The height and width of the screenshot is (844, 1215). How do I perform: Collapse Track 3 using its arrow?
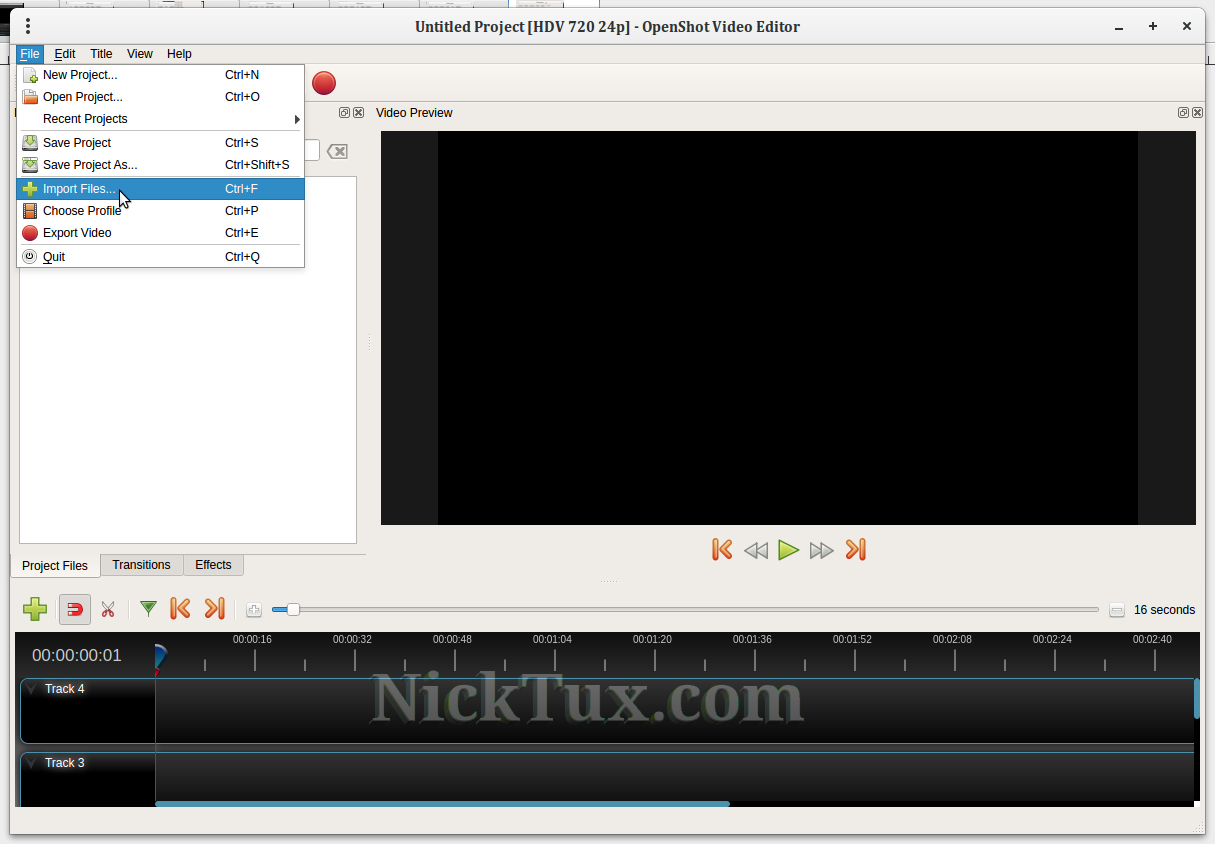31,763
